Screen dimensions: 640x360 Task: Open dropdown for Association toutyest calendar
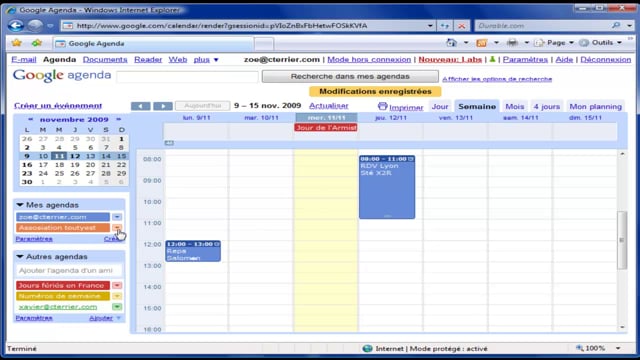[117, 227]
